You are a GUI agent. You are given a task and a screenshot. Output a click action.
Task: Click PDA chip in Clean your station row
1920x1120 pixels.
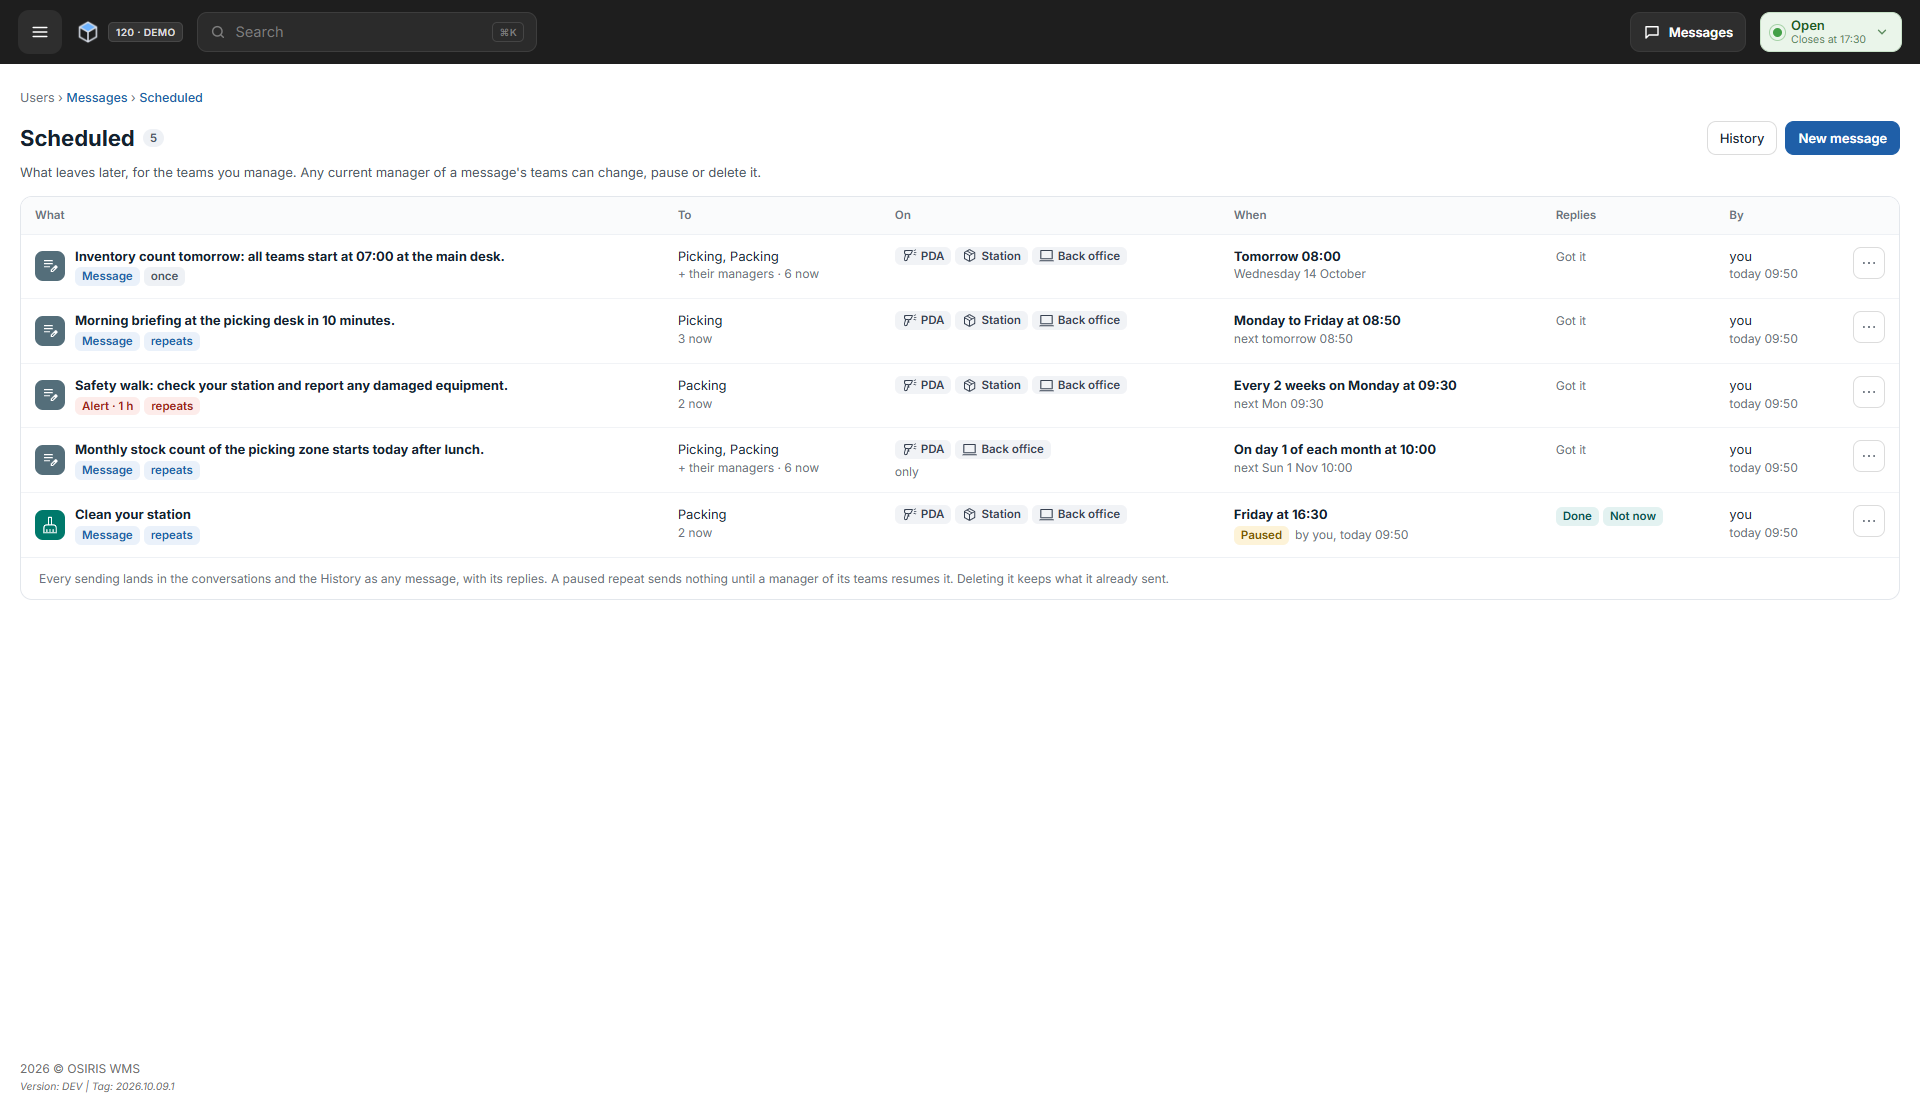923,514
